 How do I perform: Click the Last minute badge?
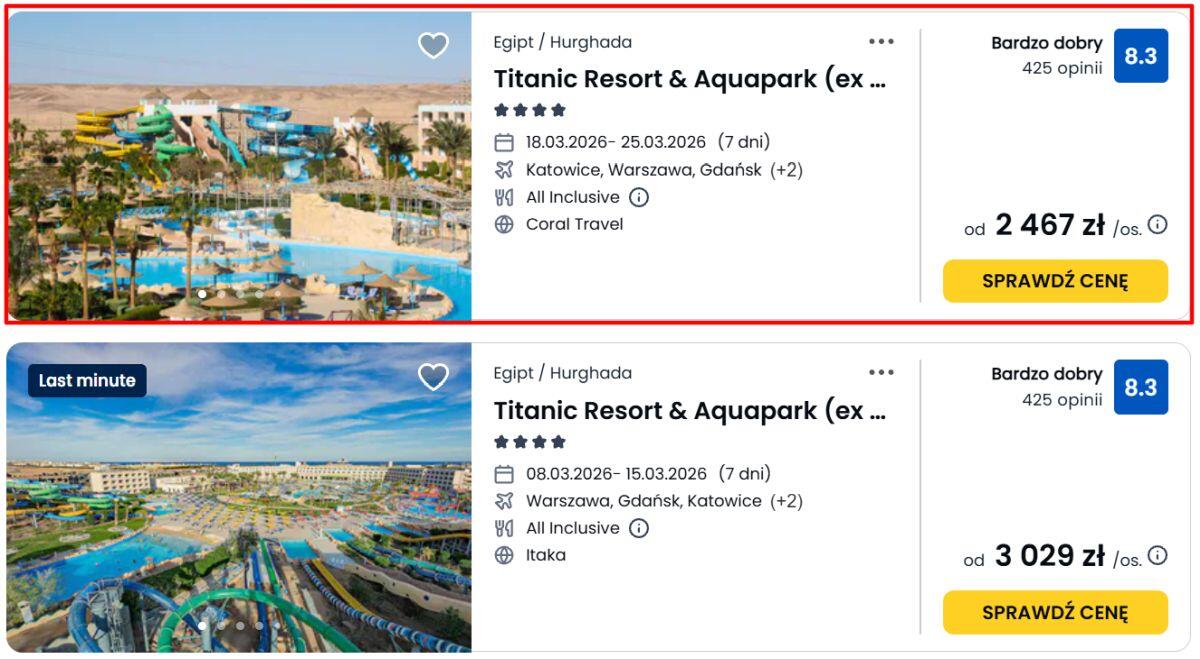click(x=87, y=380)
